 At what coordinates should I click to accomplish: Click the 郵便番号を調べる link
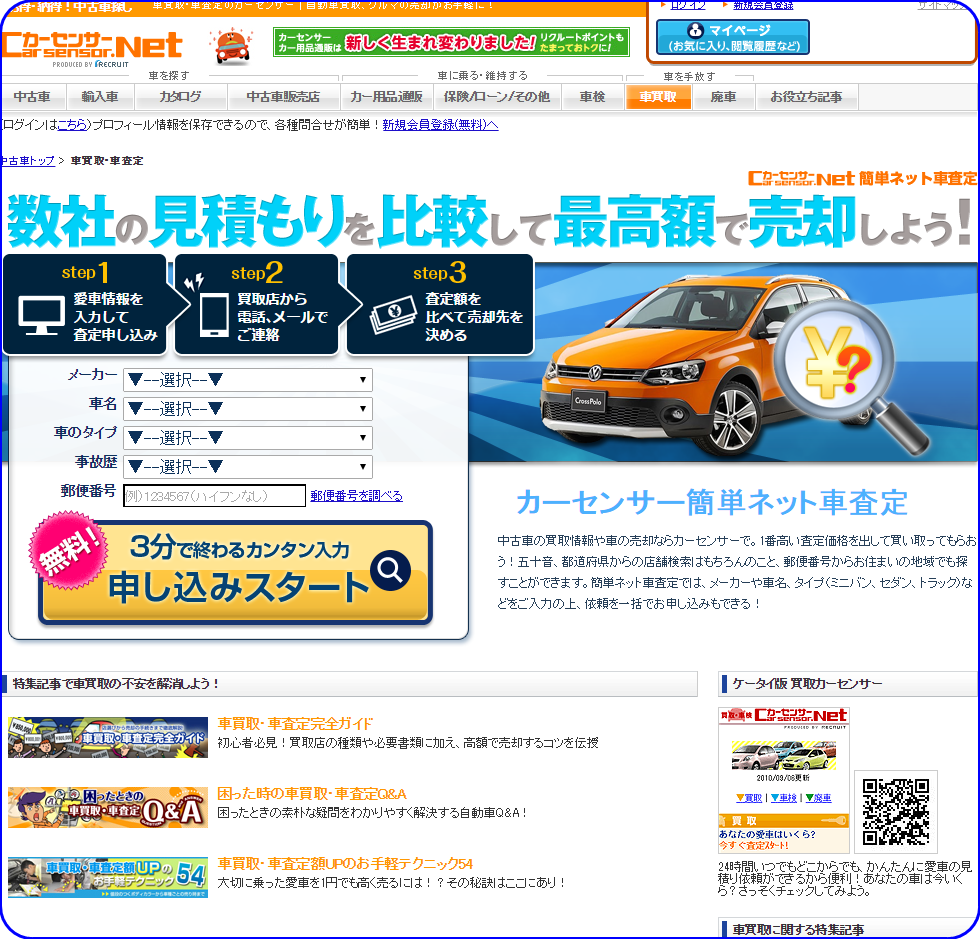point(356,496)
